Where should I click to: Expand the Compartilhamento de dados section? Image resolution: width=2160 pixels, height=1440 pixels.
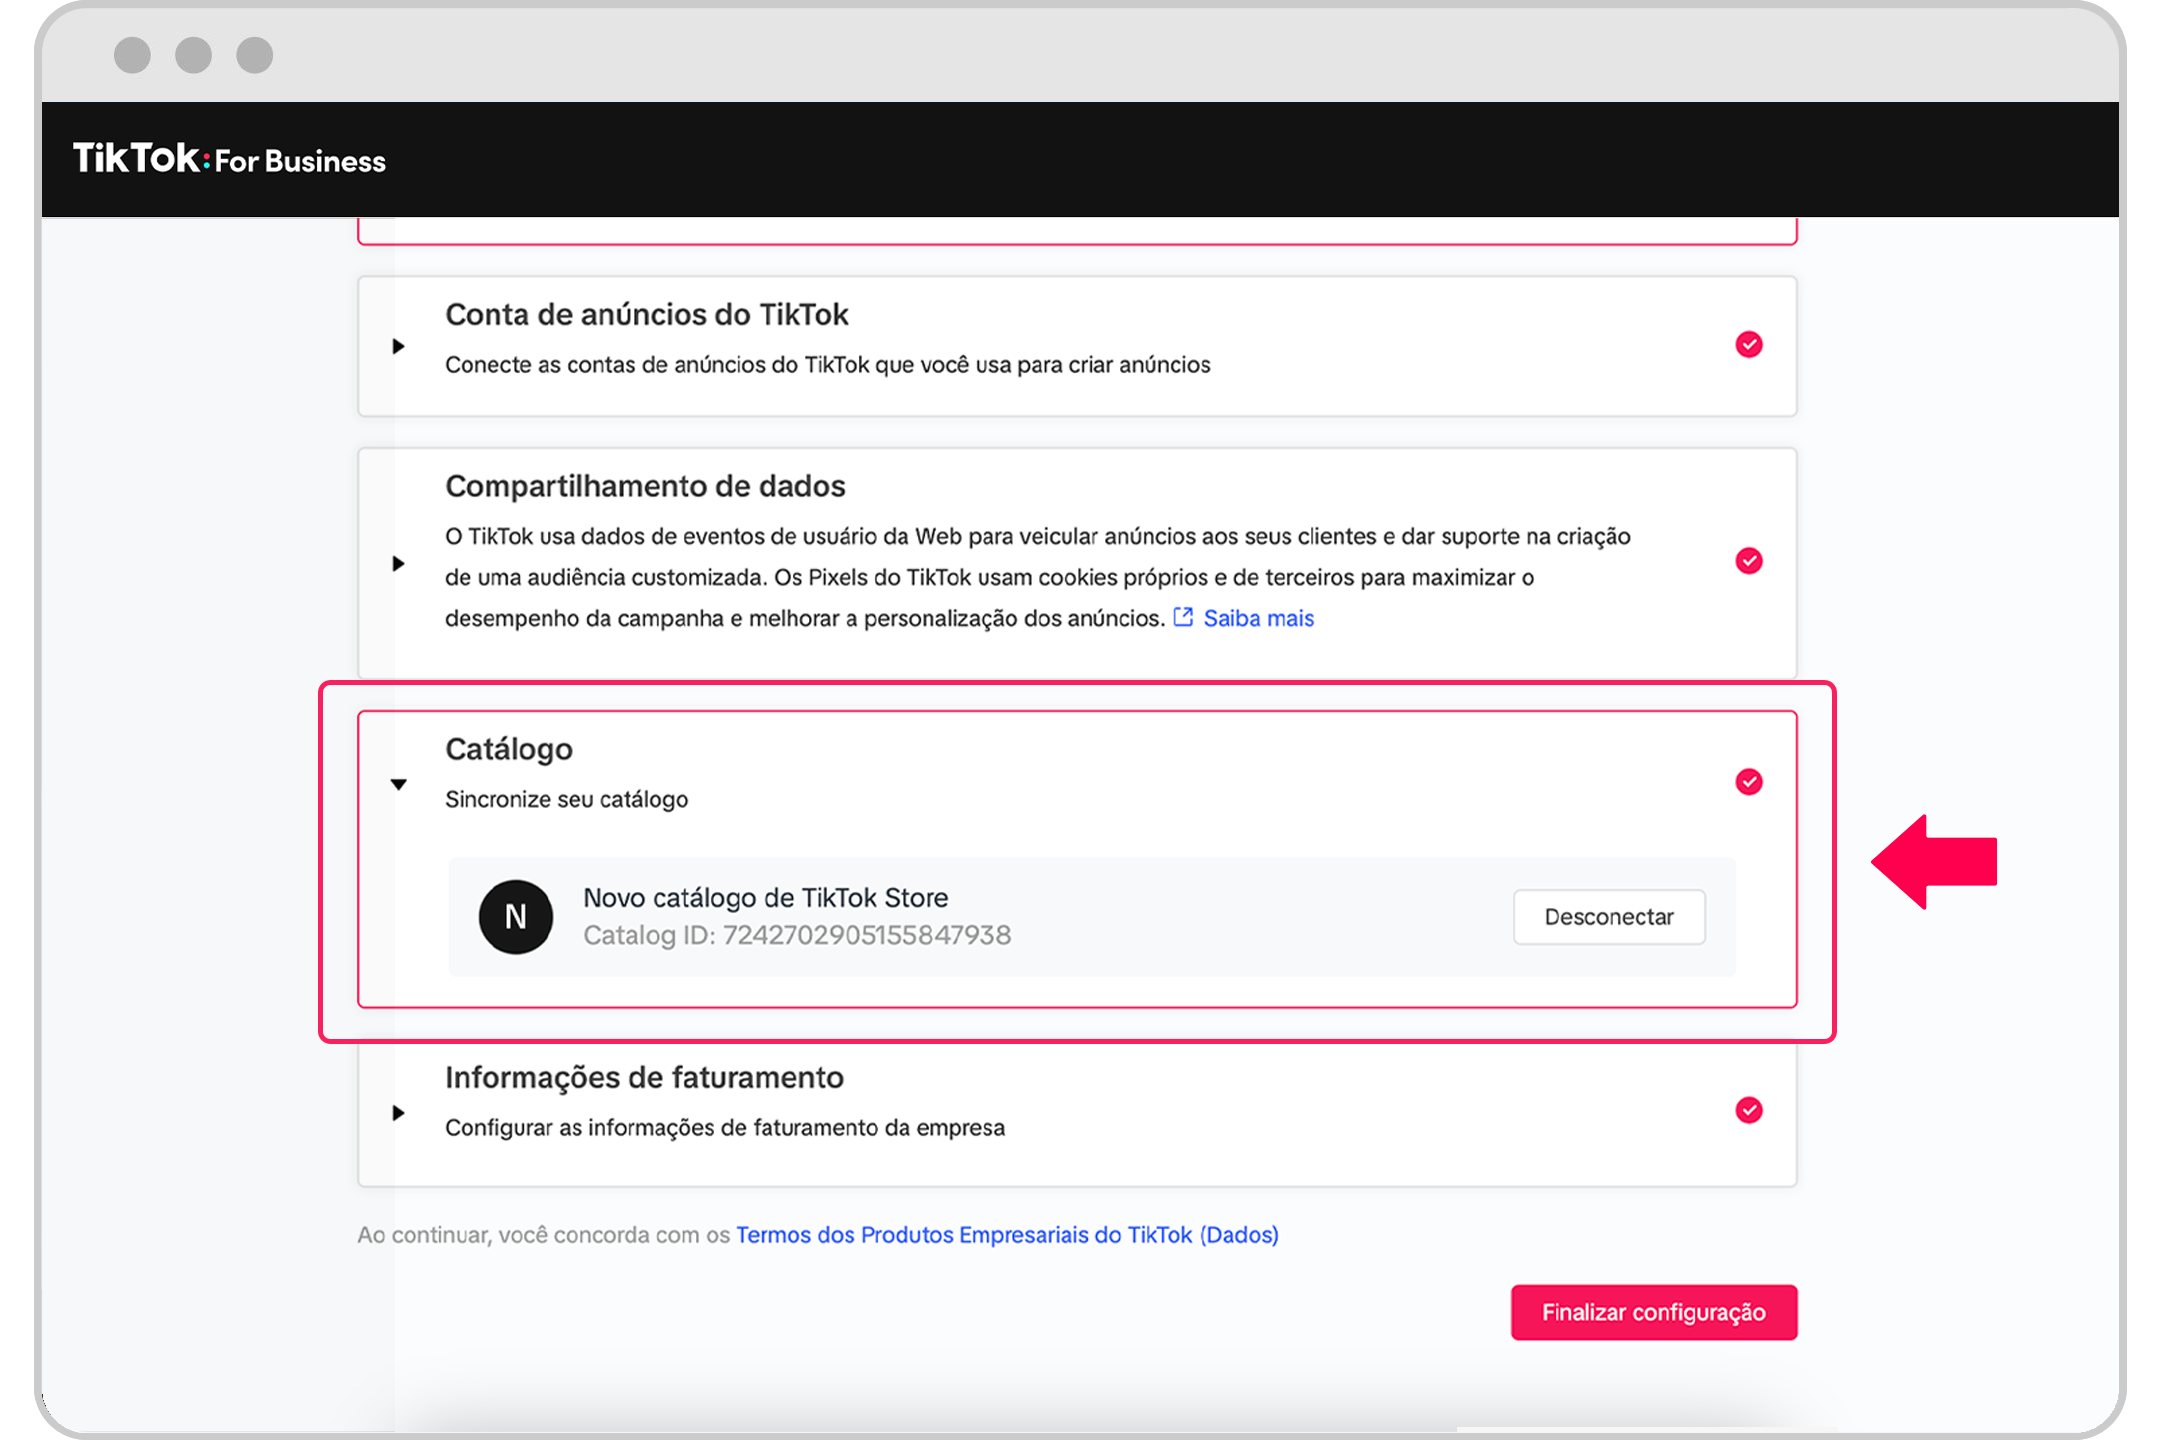click(398, 563)
